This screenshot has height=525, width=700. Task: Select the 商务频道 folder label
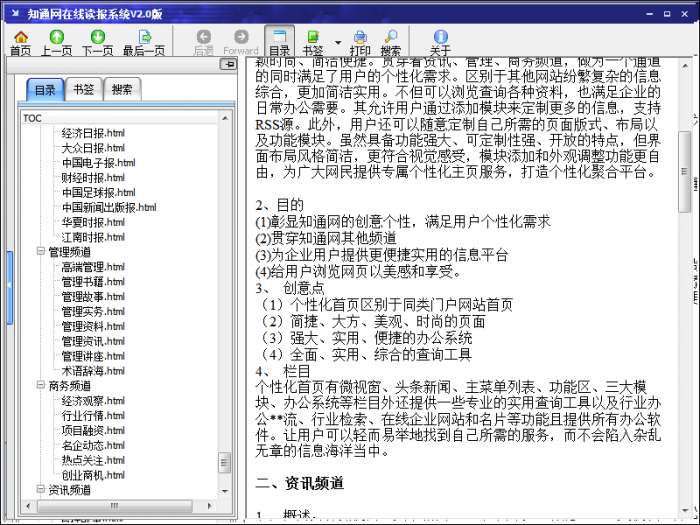click(x=70, y=386)
